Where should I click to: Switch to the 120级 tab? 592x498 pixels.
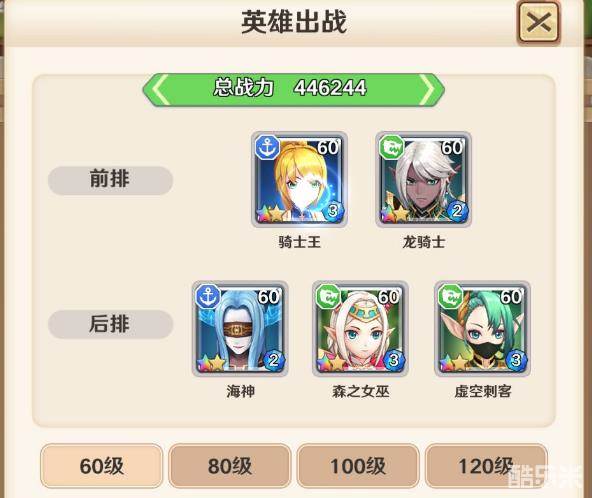coord(486,466)
